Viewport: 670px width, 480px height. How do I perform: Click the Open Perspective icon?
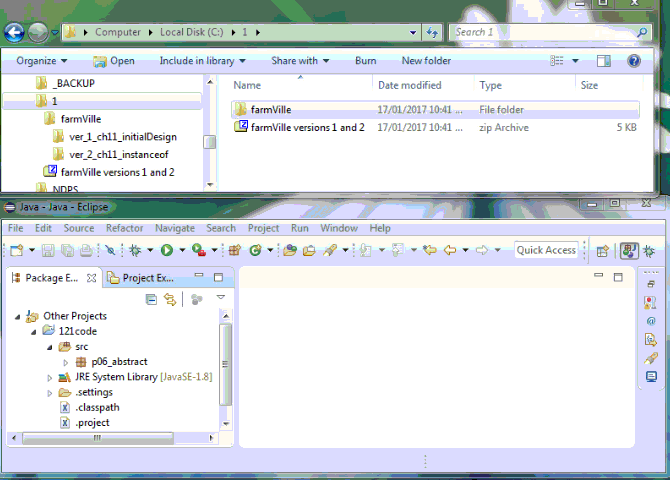point(602,251)
